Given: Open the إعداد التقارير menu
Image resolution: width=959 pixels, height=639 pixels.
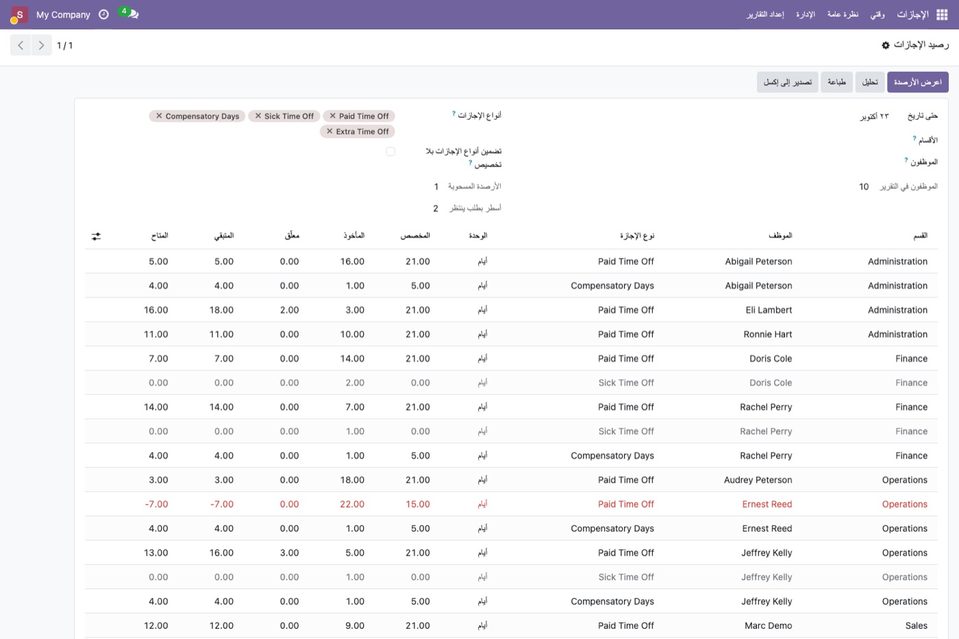Looking at the screenshot, I should point(765,15).
